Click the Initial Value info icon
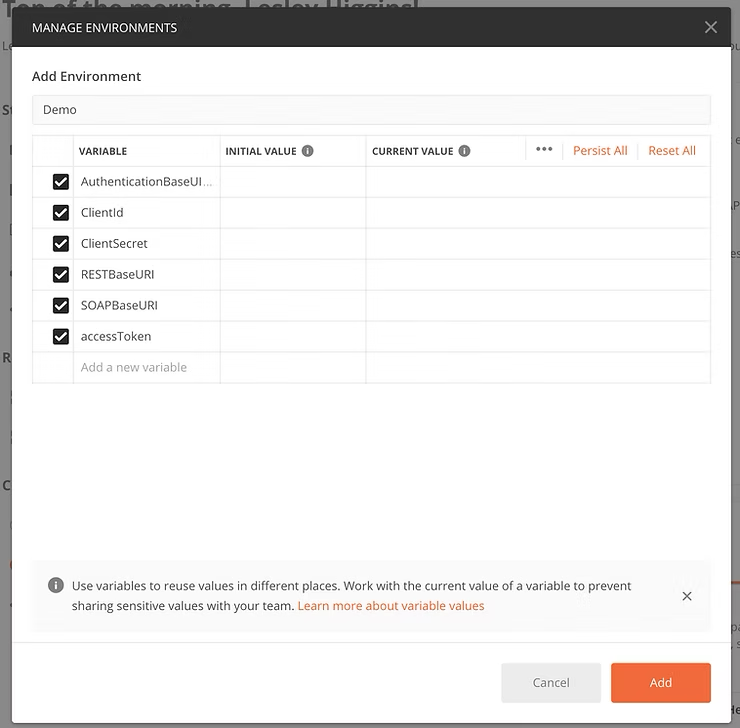Image resolution: width=740 pixels, height=728 pixels. click(x=307, y=151)
